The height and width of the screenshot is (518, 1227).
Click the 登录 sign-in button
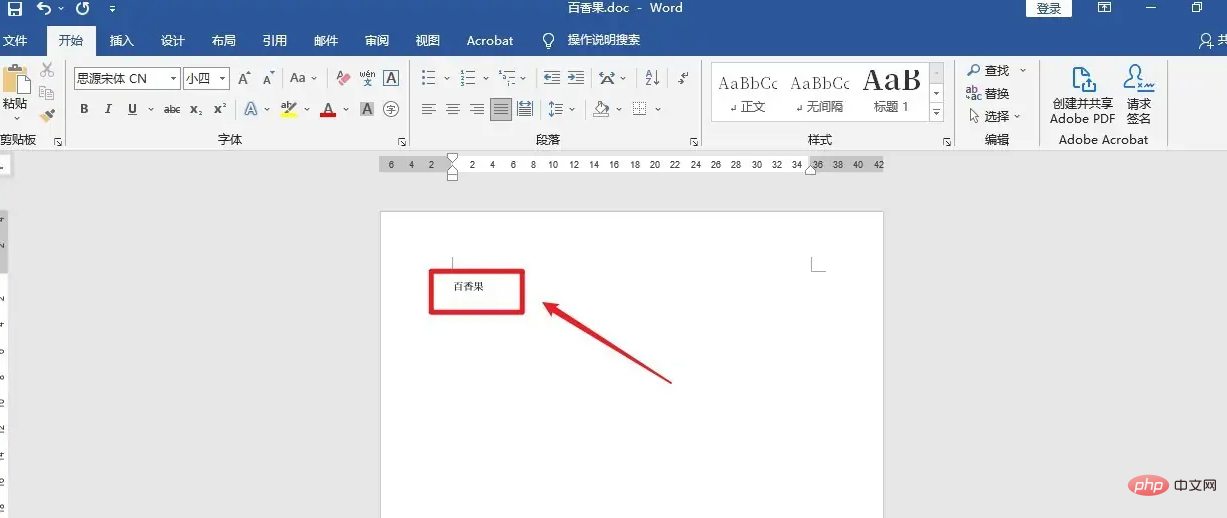click(x=1049, y=8)
